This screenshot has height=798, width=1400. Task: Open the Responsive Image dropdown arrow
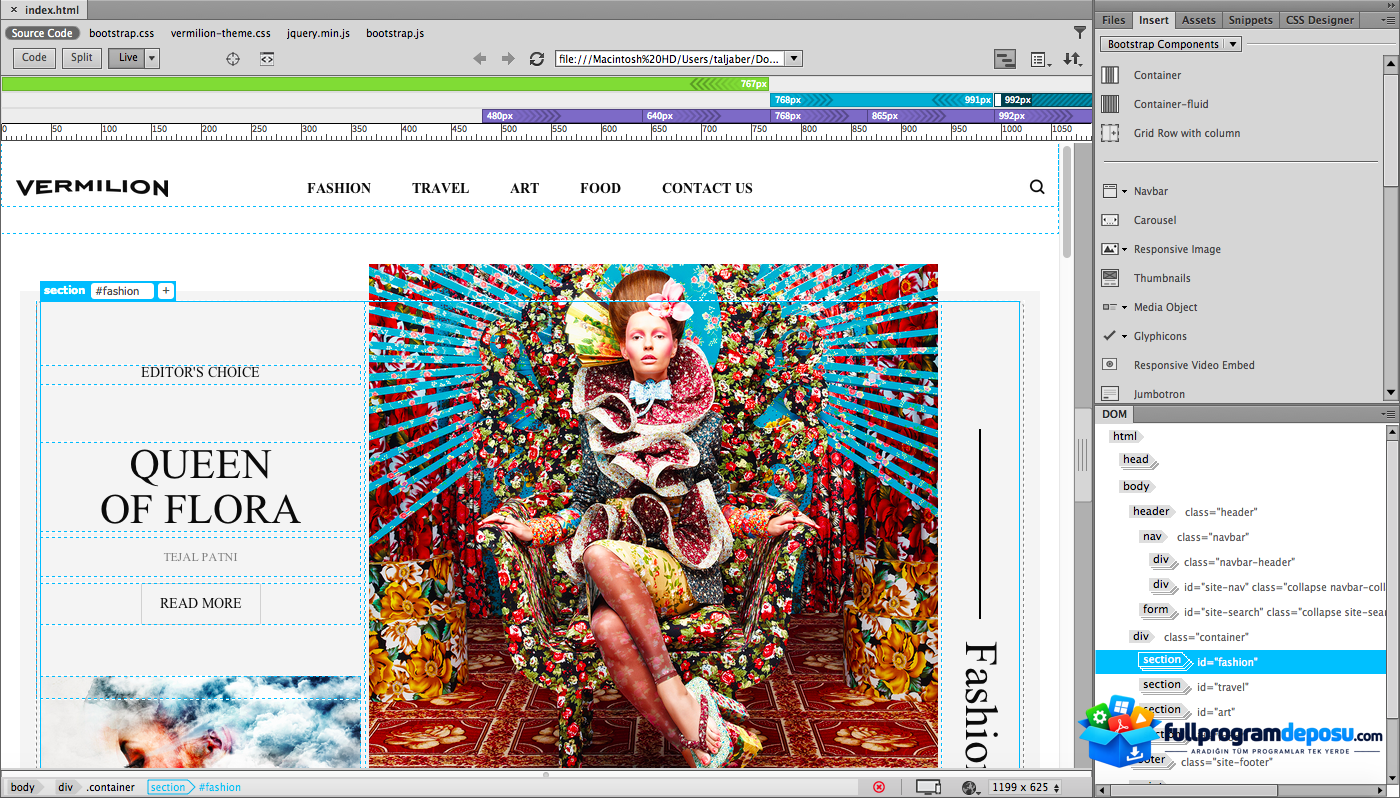(x=1124, y=249)
